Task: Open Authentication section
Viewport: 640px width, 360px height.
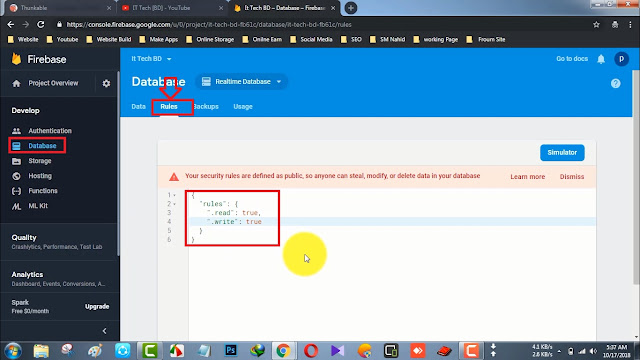Action: tap(50, 131)
